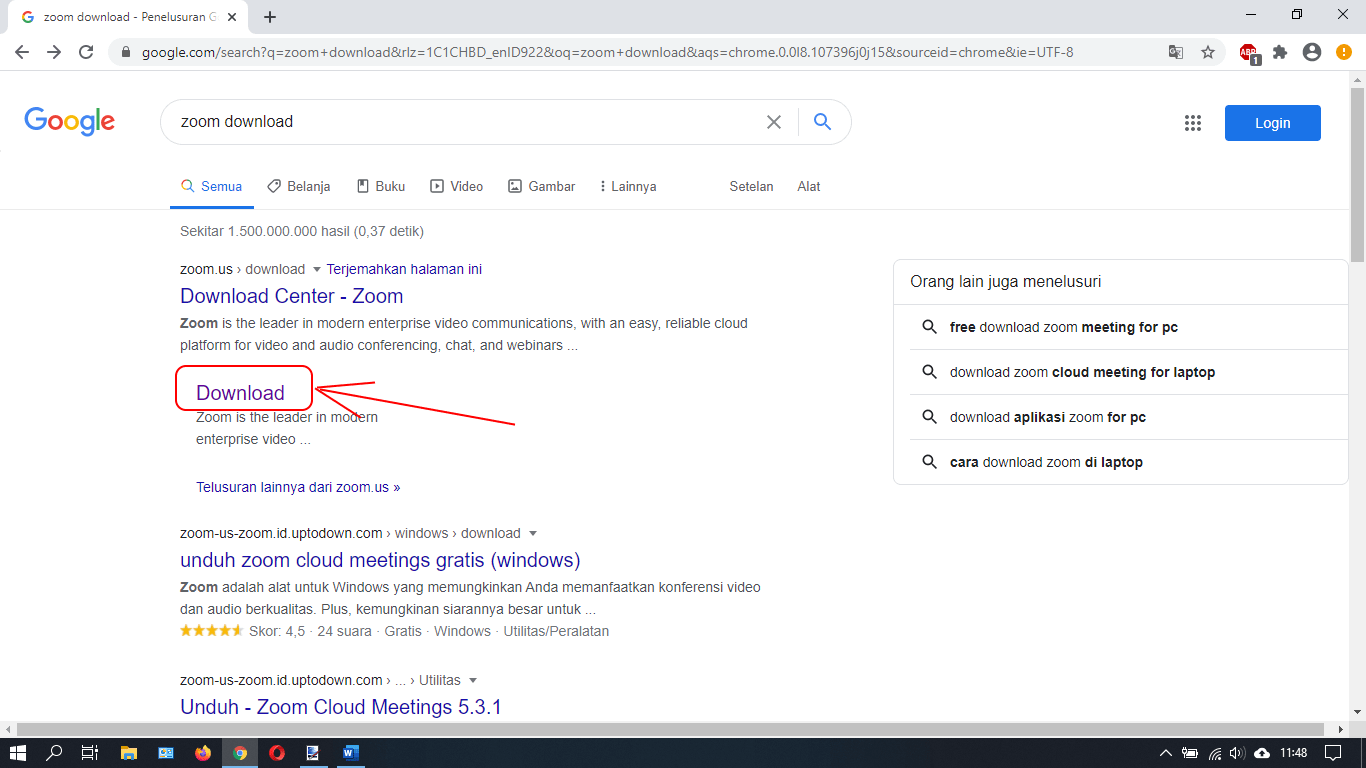Open the Windows notification center
Viewport: 1366px width, 768px height.
pyautogui.click(x=1333, y=753)
